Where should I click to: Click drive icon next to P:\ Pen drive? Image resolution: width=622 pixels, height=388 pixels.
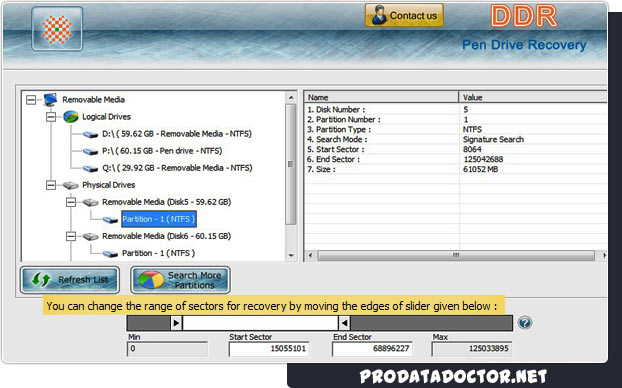[x=90, y=152]
